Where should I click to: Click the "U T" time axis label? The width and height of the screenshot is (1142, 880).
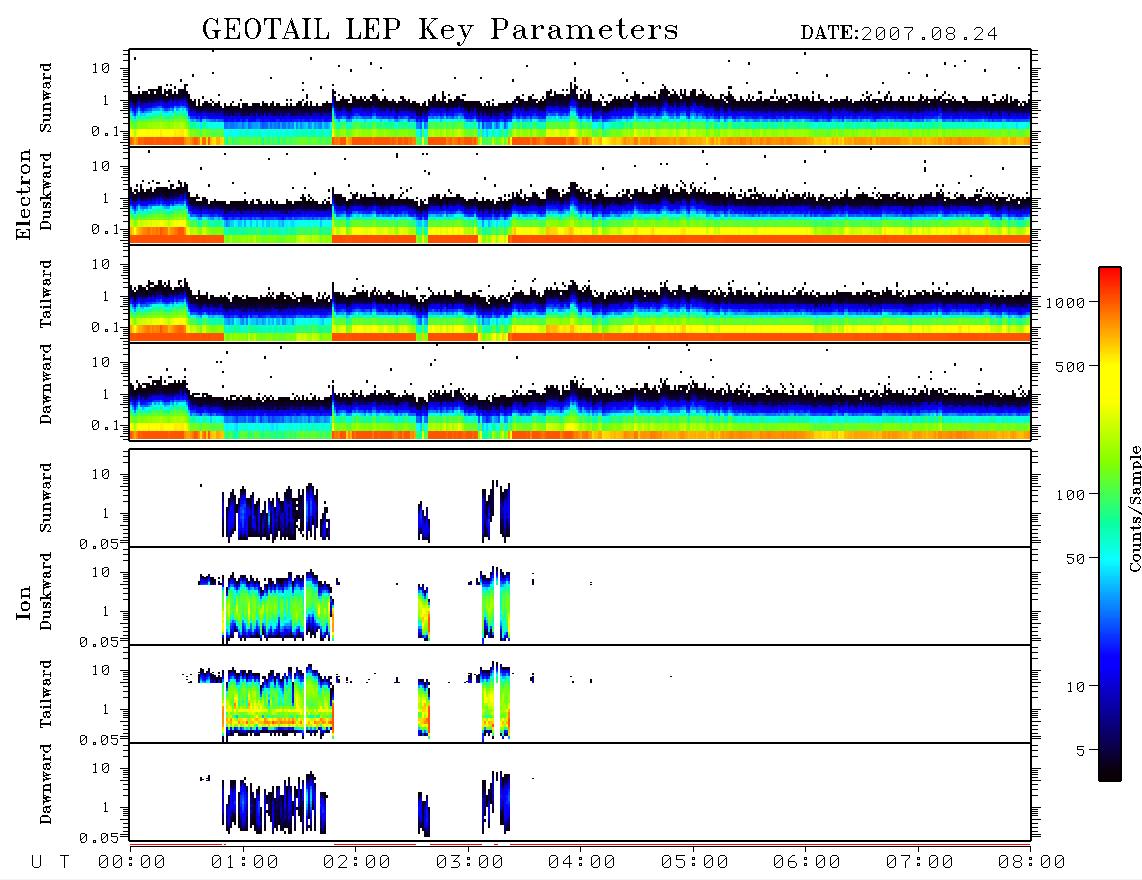[50, 863]
